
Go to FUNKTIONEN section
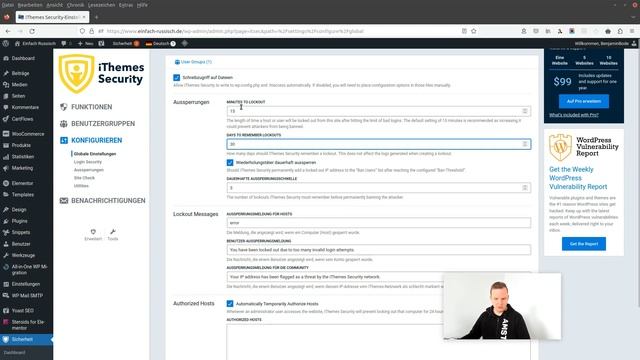(x=91, y=107)
